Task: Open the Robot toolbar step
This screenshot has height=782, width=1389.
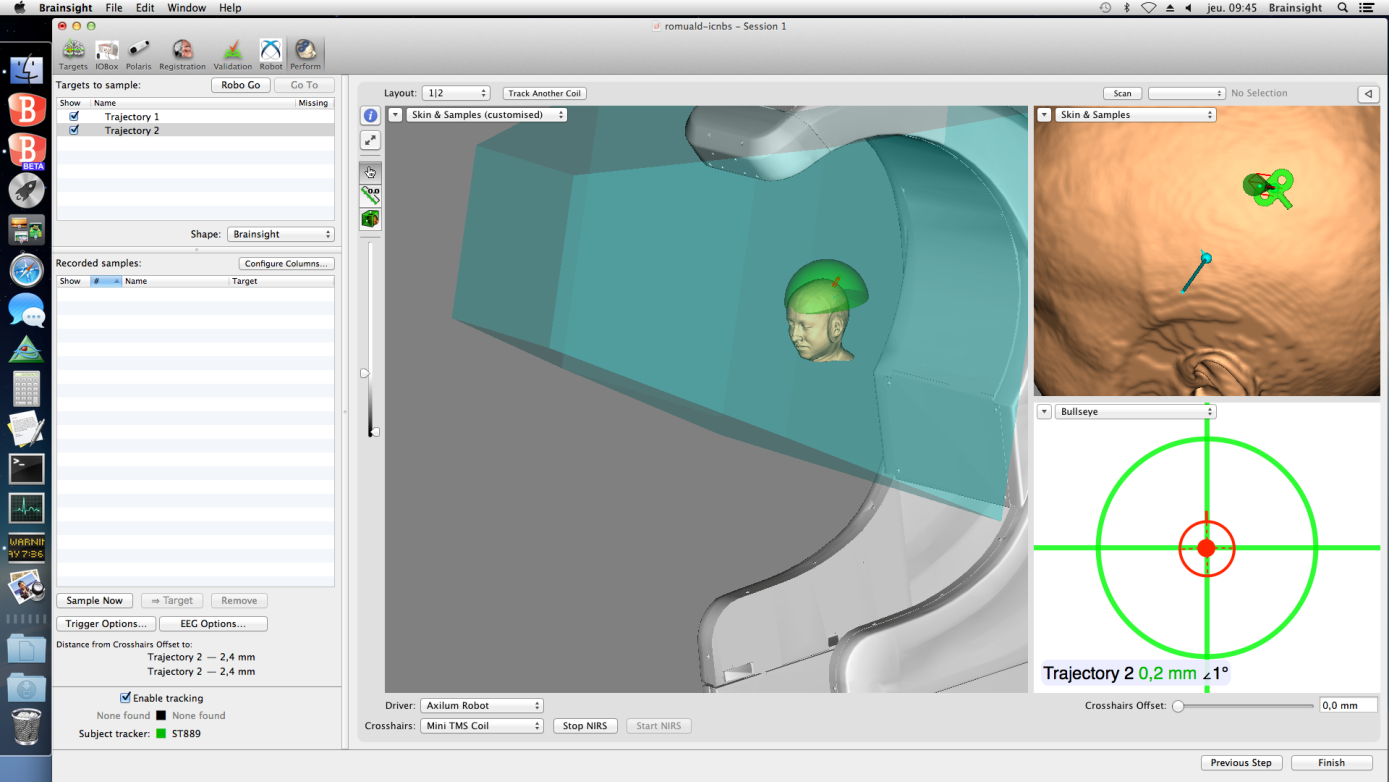Action: pos(271,54)
